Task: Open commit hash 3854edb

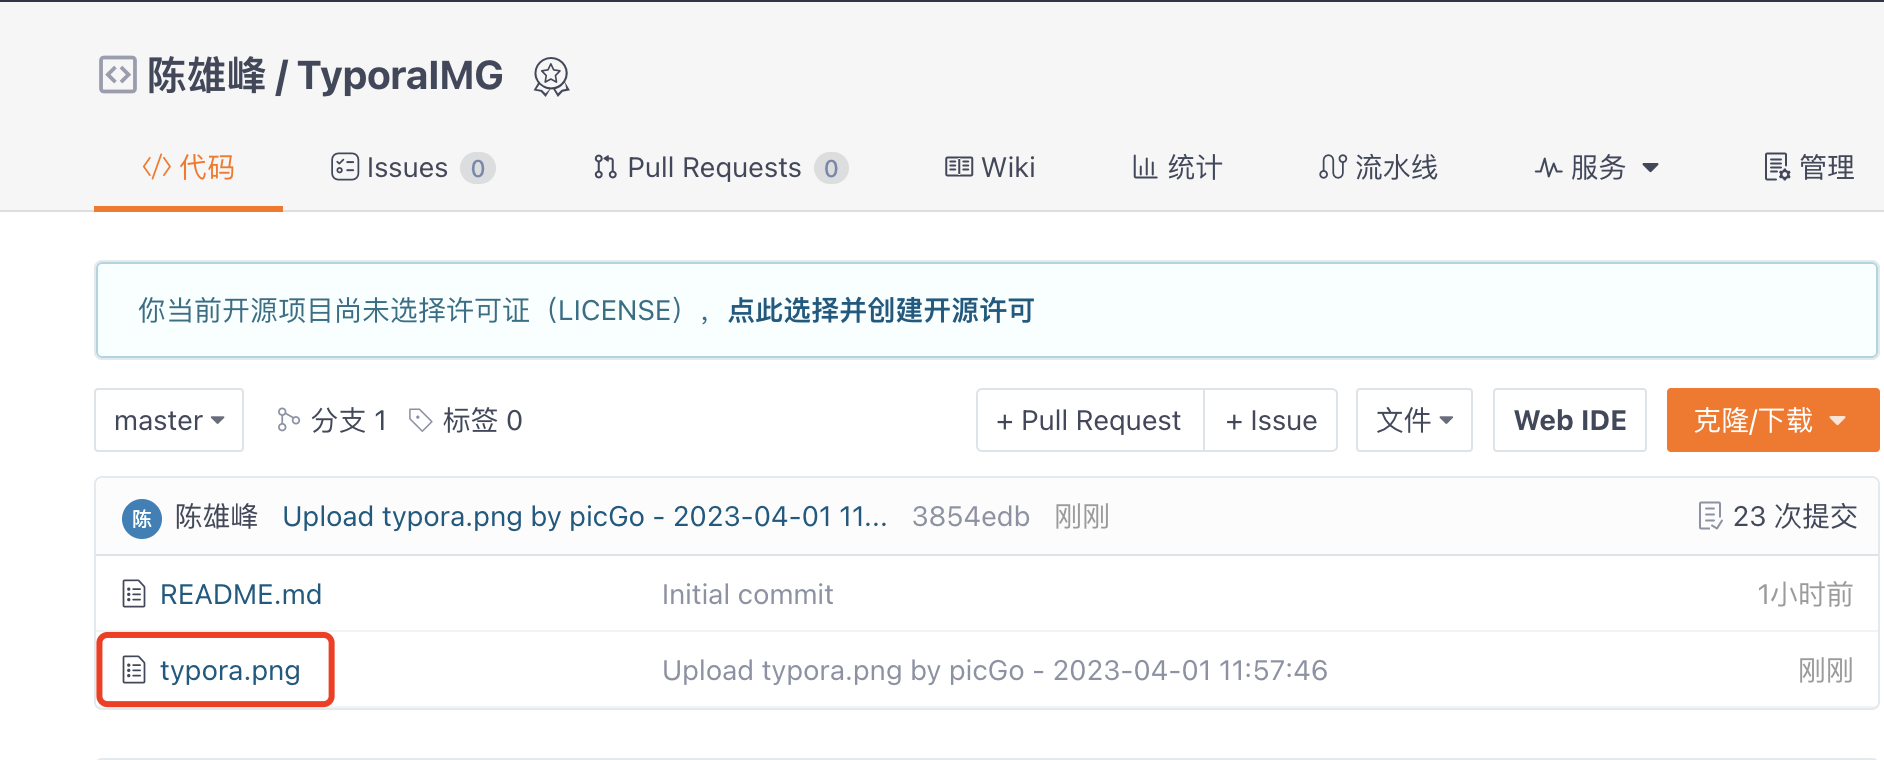Action: [971, 517]
